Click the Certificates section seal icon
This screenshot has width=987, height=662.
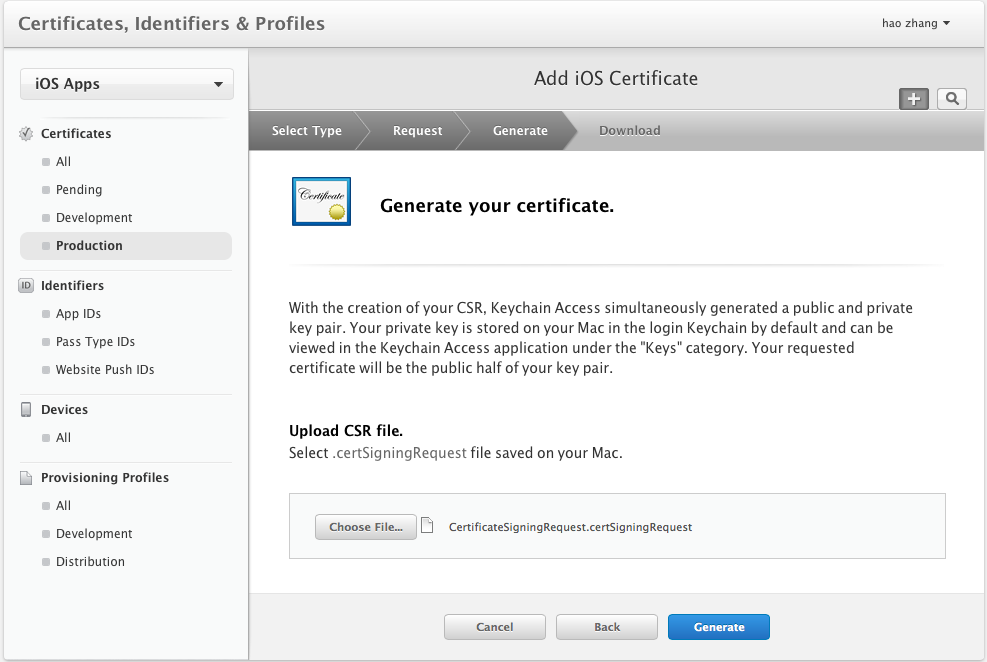point(27,134)
